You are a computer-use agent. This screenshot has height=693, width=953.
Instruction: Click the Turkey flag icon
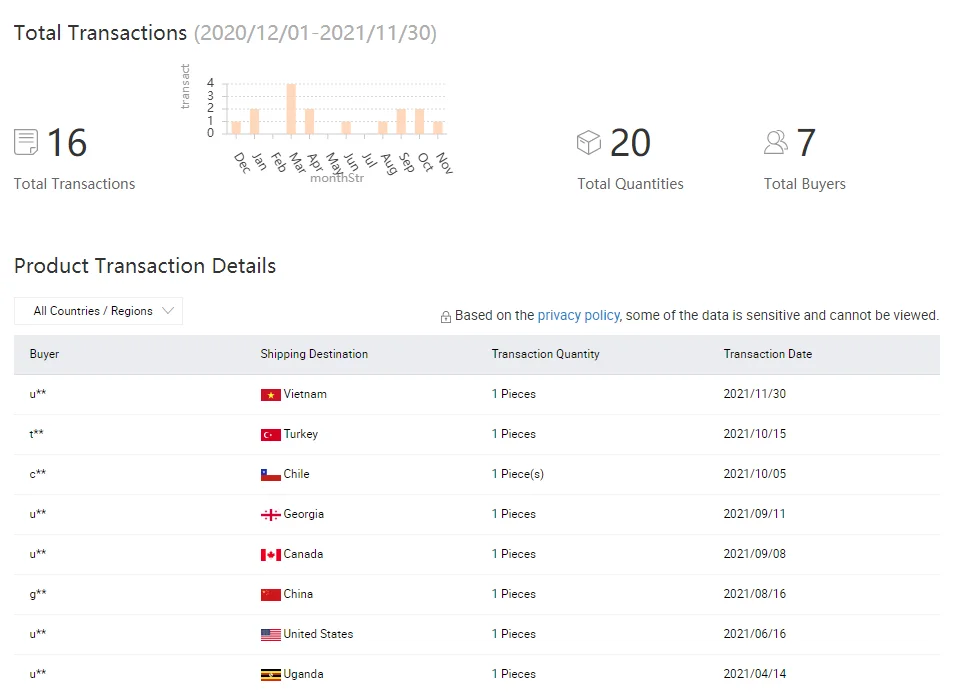(270, 435)
